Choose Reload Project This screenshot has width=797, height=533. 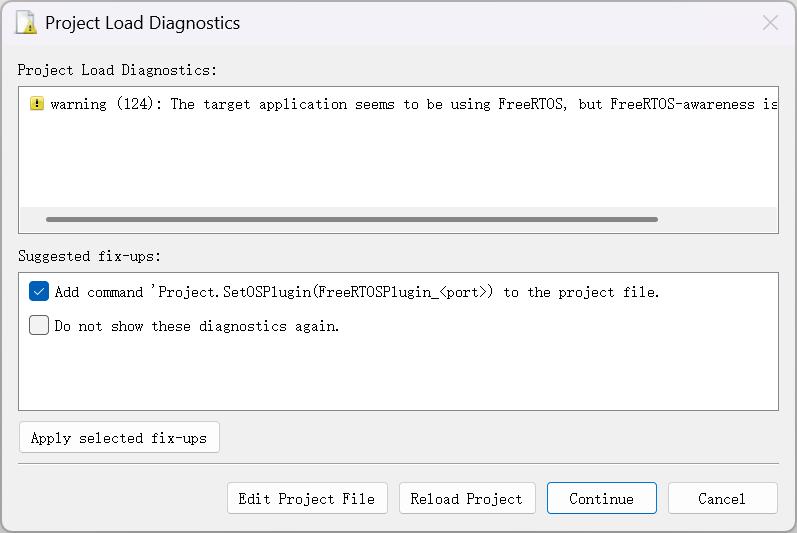(467, 498)
